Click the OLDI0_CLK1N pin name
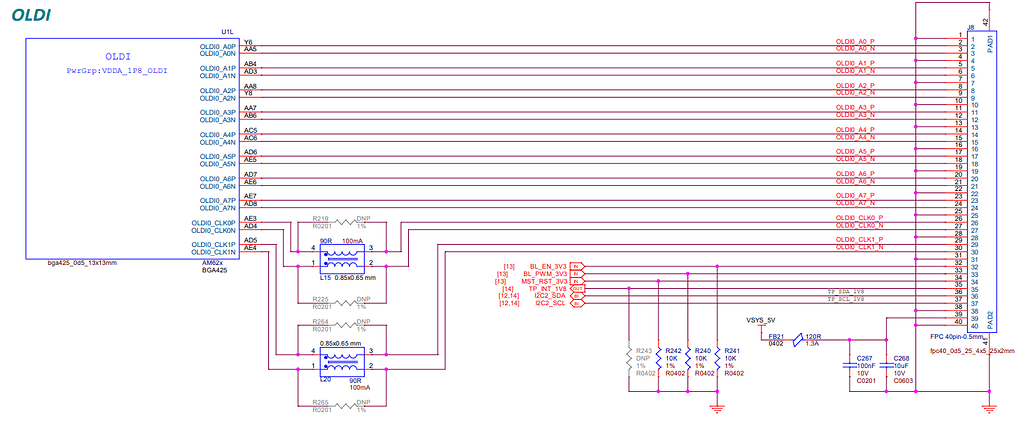Screen dimensions: 1035x433 click(214, 252)
